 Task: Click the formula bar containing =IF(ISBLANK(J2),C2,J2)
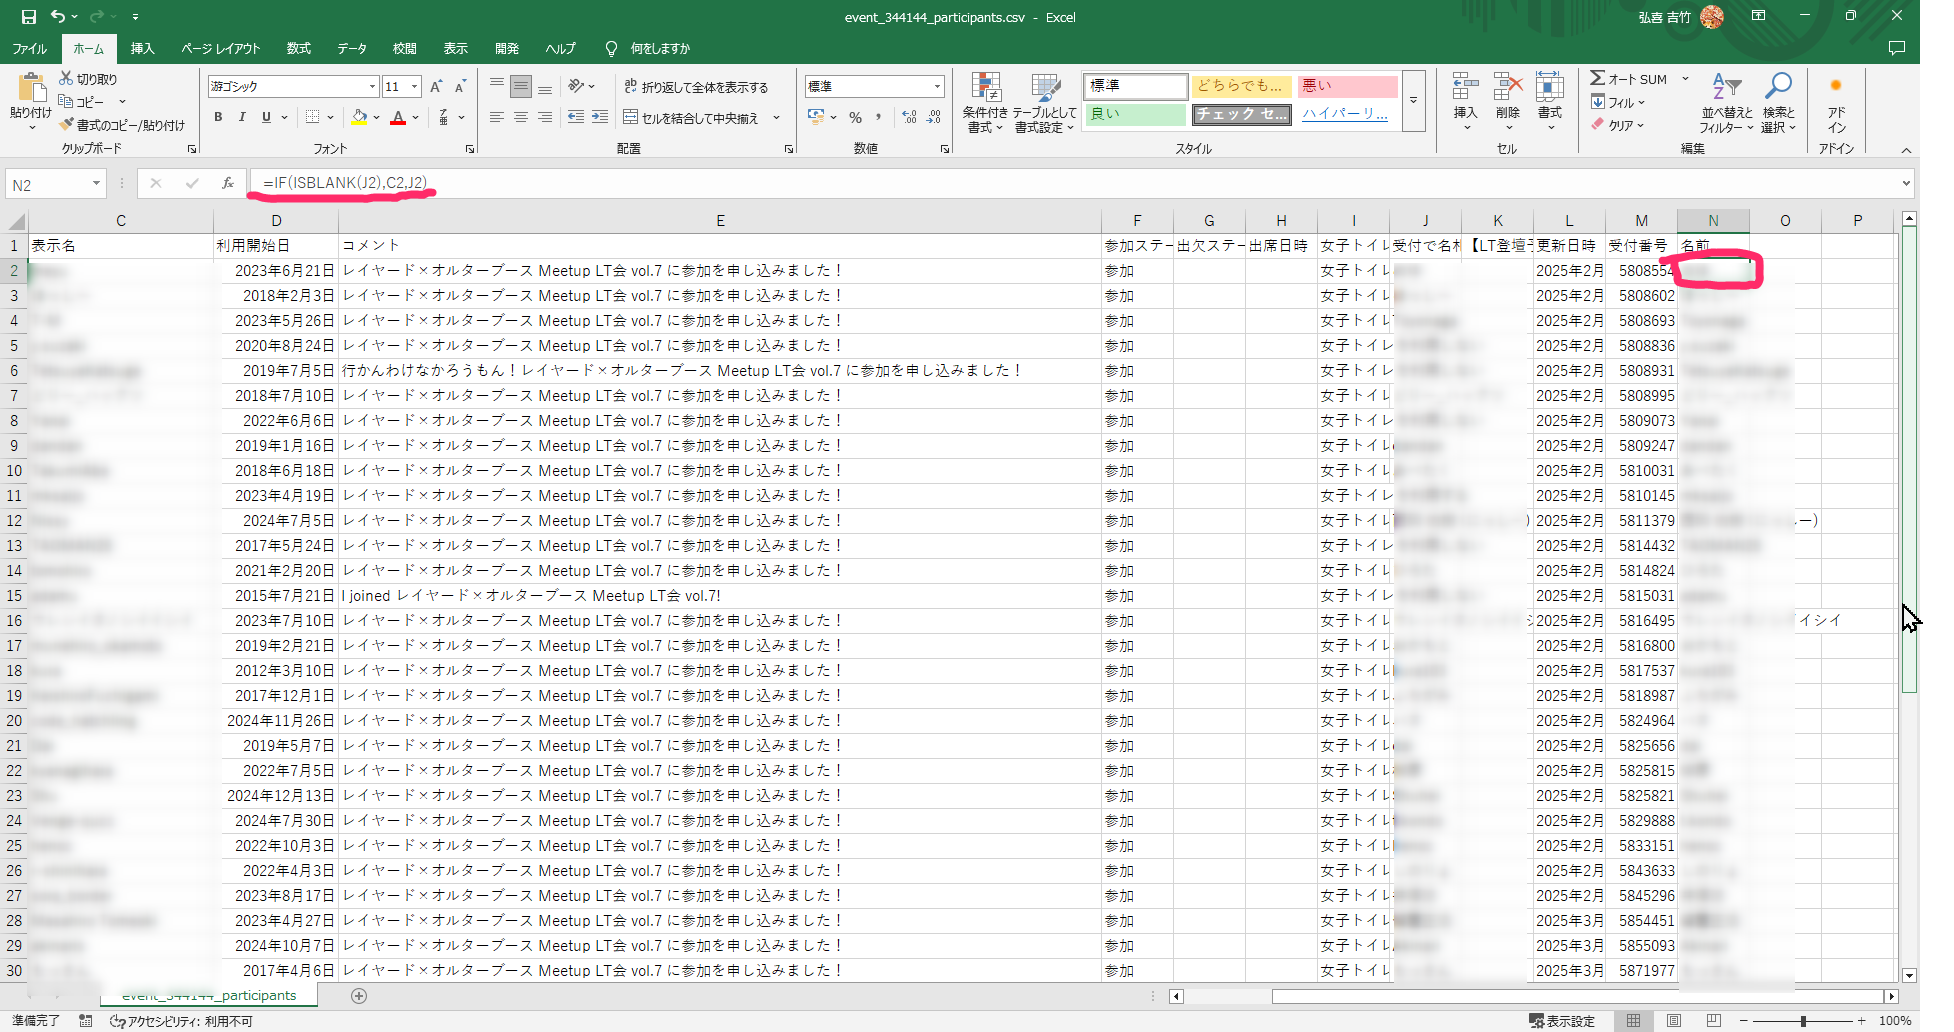click(1074, 183)
